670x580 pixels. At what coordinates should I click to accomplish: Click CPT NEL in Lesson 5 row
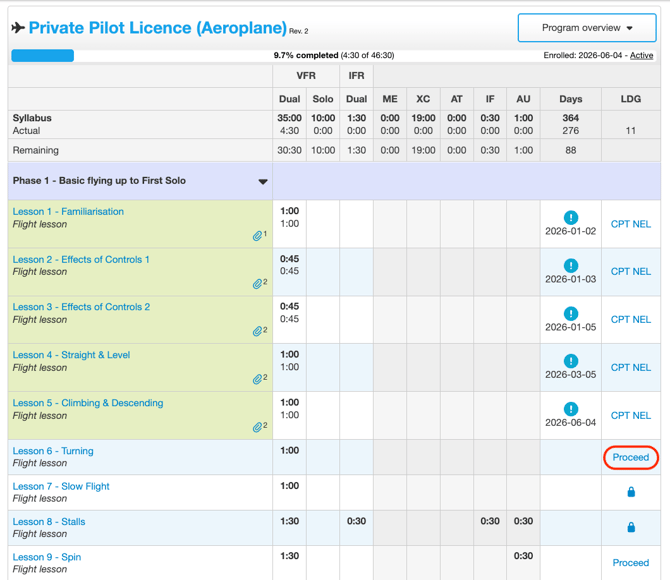tap(631, 415)
